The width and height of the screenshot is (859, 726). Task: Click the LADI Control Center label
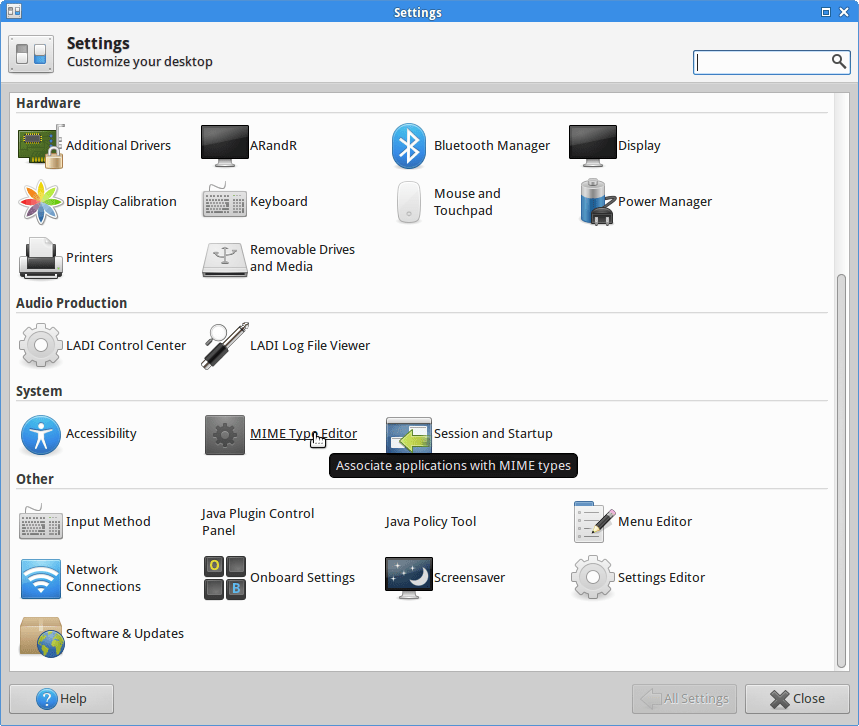tap(126, 346)
